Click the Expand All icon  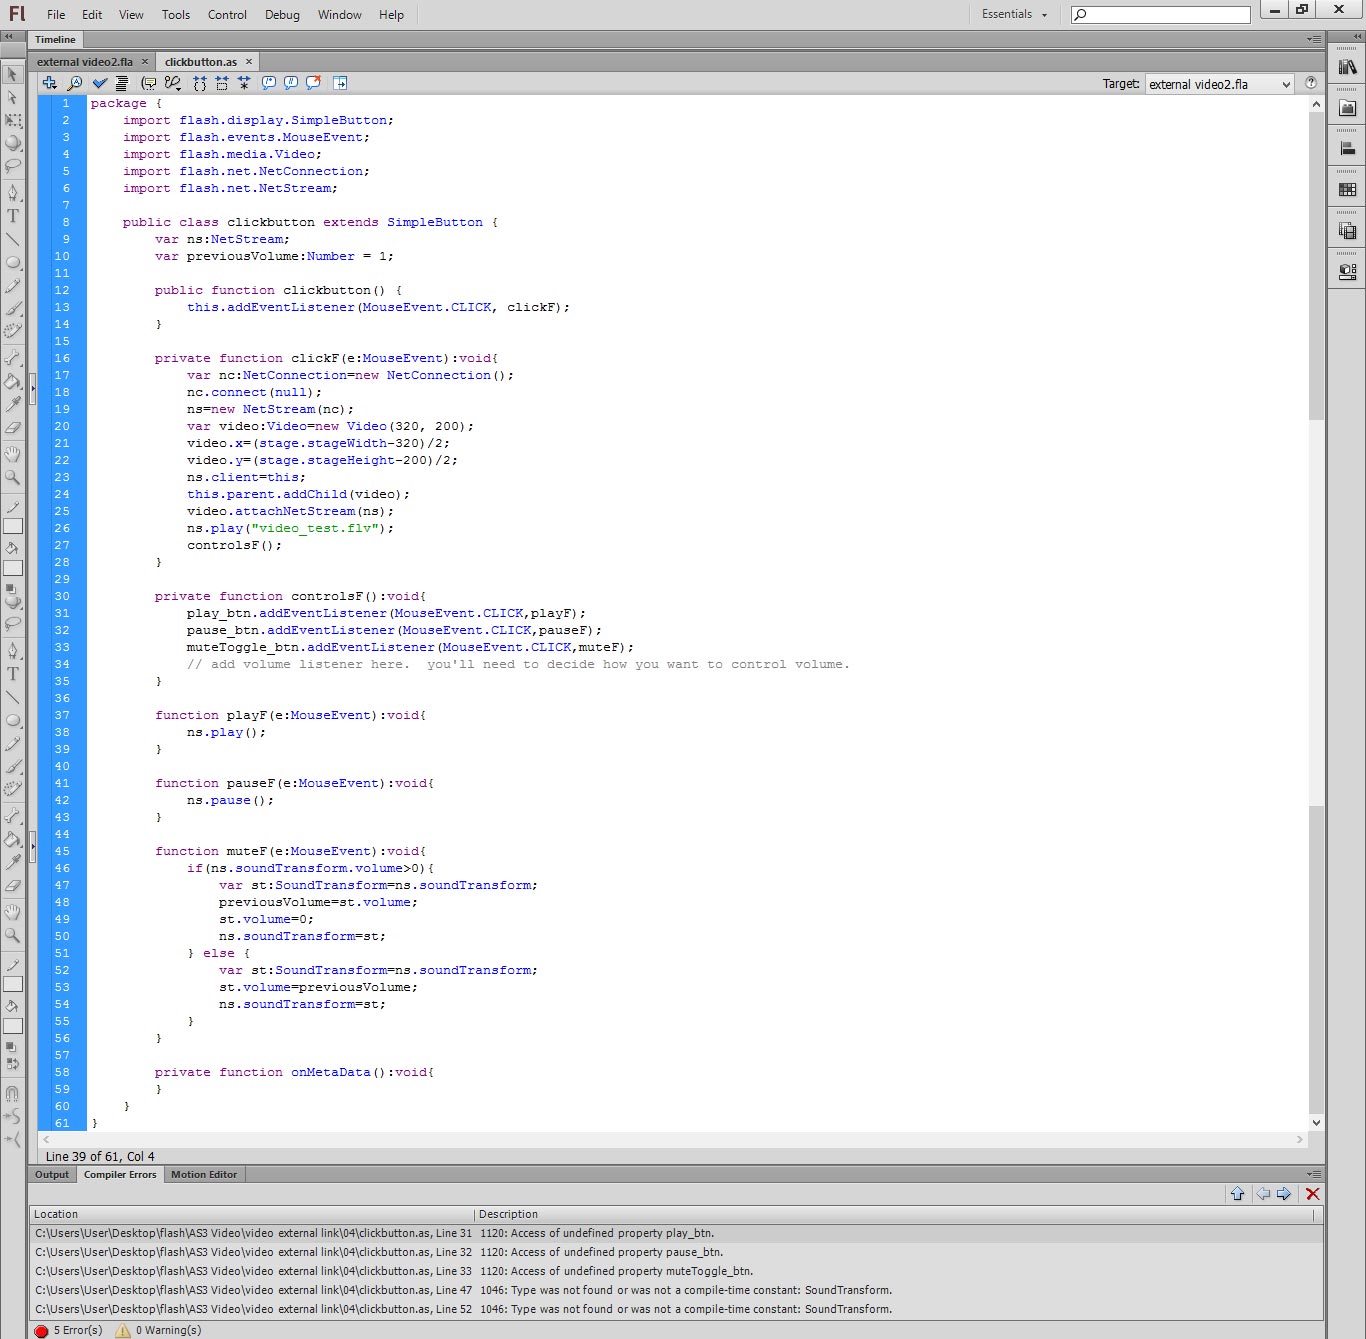pyautogui.click(x=244, y=83)
